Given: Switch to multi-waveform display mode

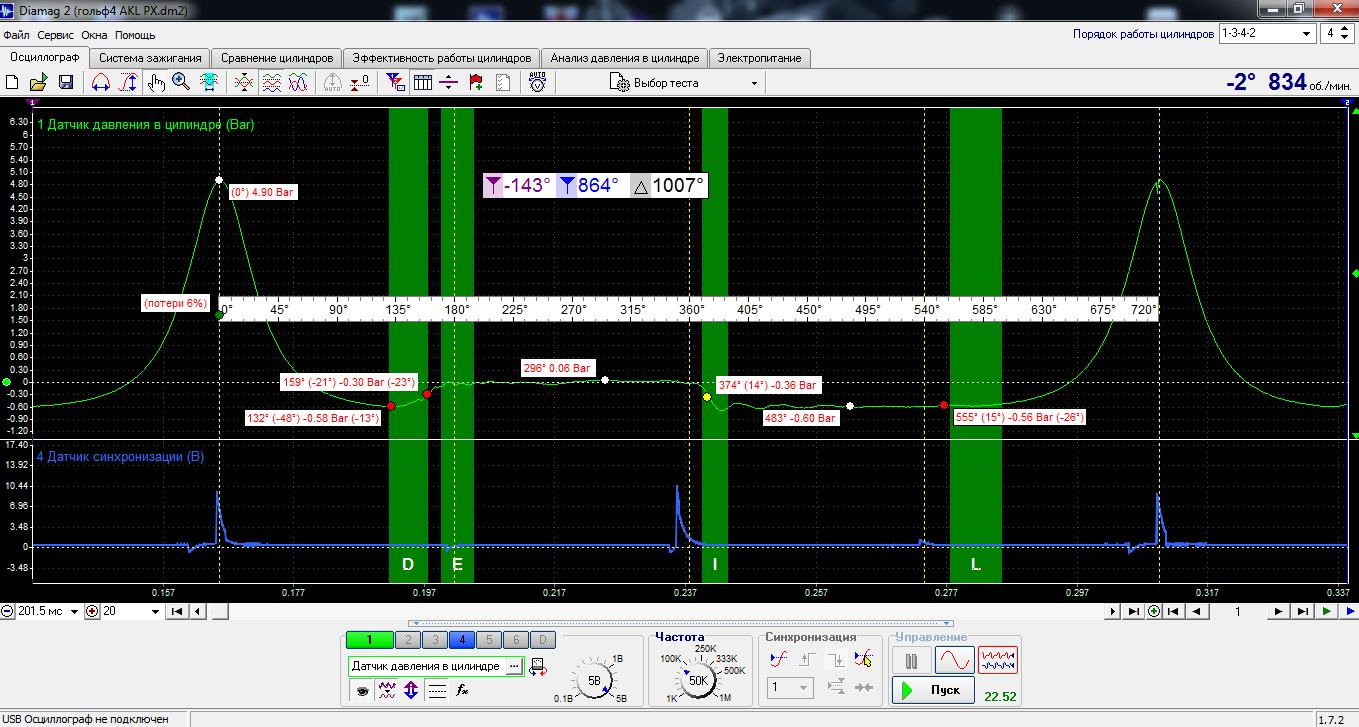Looking at the screenshot, I should click(998, 661).
